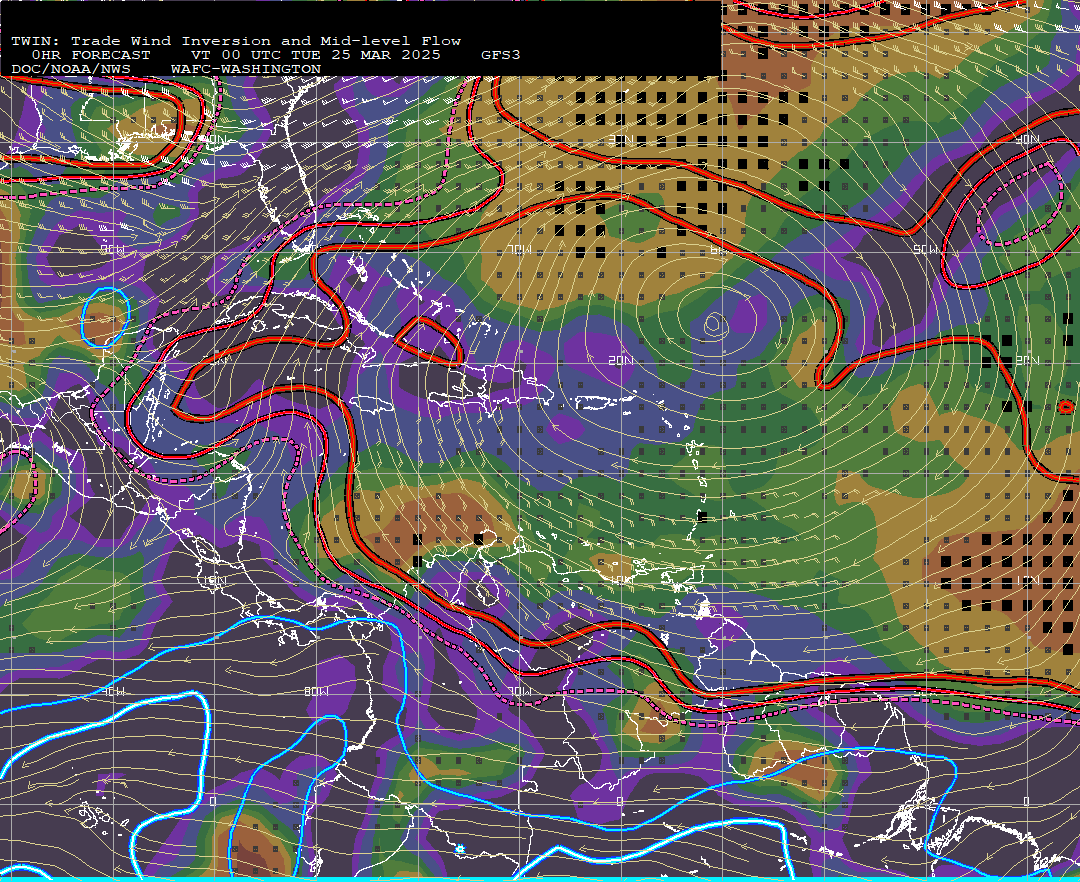
Task: Click the '0' equator label near the Amazon mouth
Action: click(1026, 801)
